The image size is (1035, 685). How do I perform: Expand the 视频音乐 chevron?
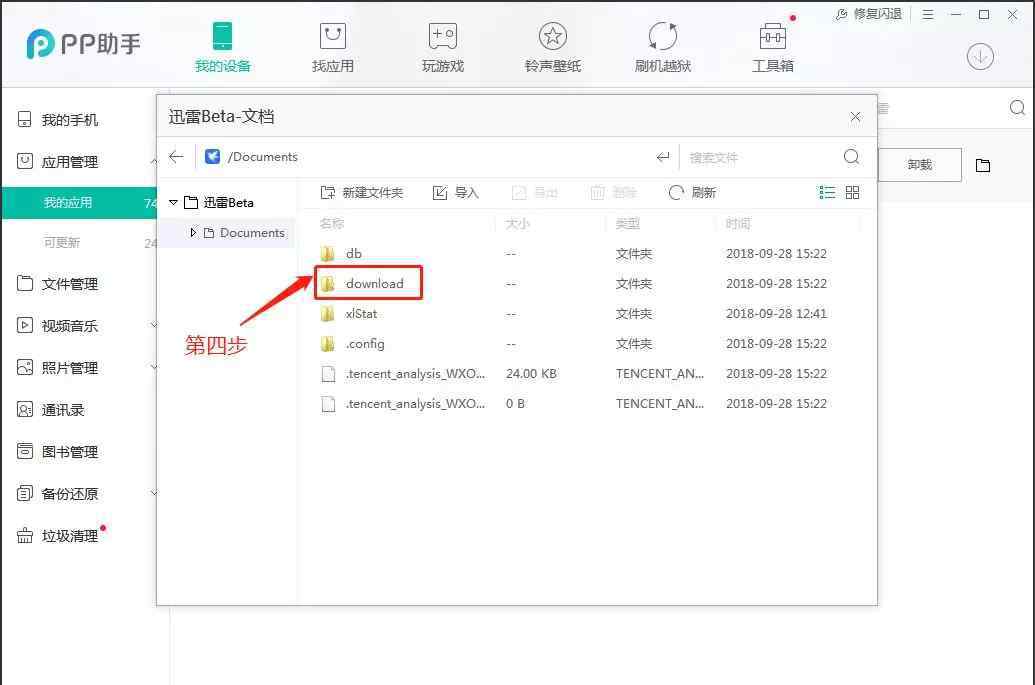(153, 325)
